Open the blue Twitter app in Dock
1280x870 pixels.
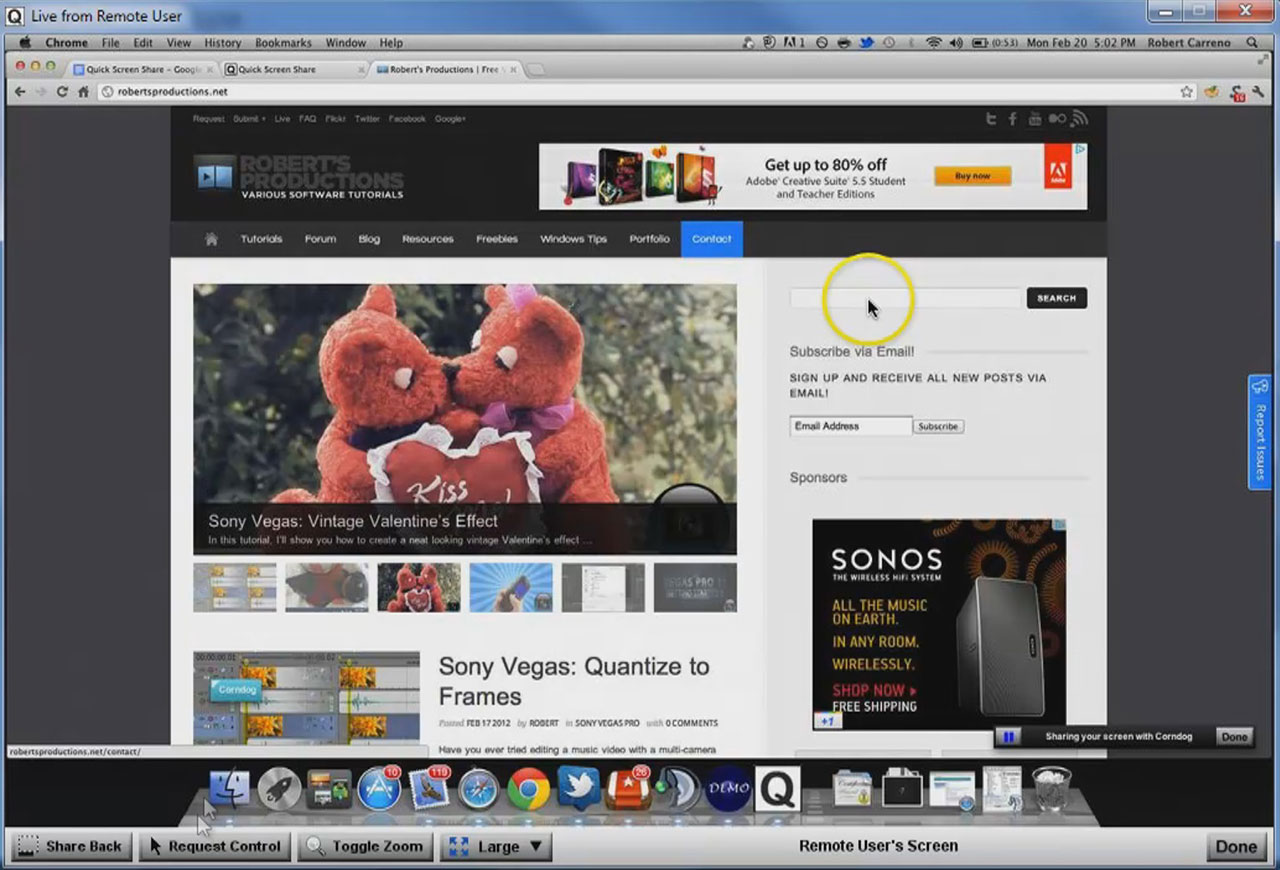[x=578, y=789]
